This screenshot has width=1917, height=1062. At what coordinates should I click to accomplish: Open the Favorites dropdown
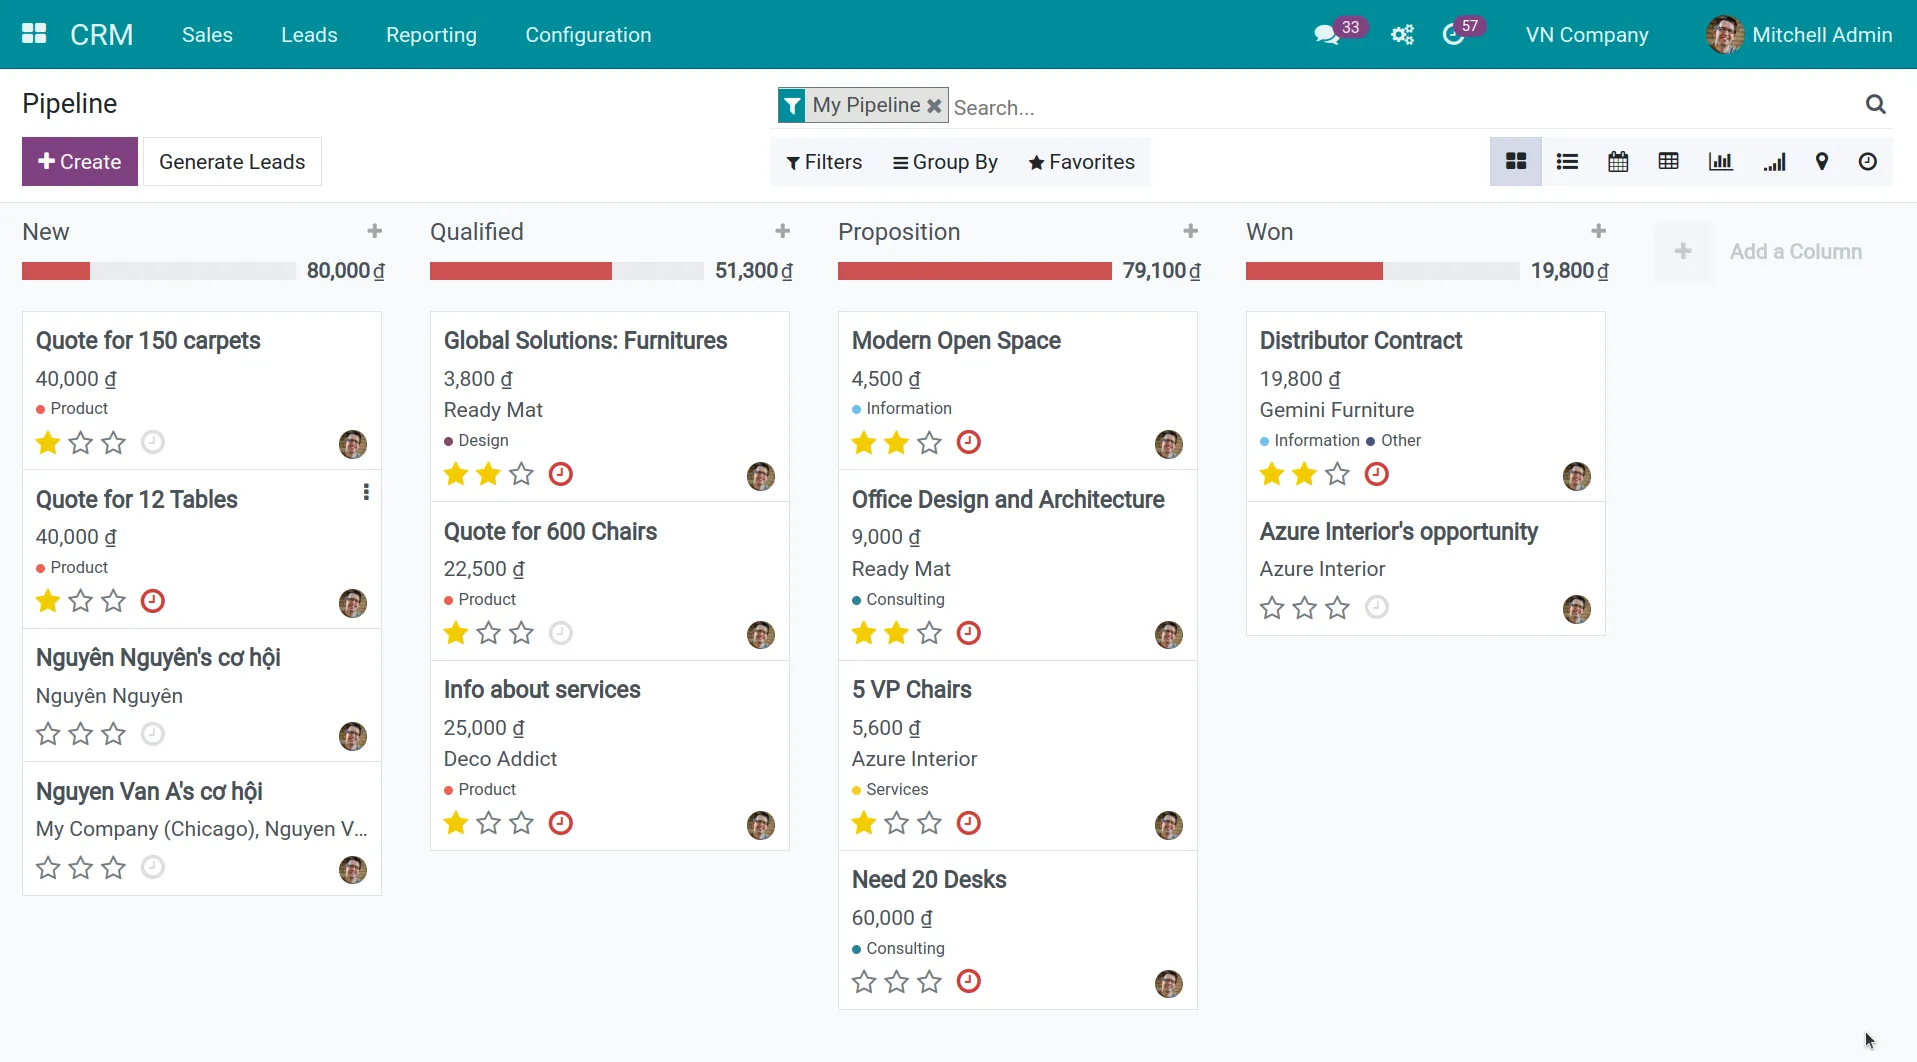pos(1081,161)
